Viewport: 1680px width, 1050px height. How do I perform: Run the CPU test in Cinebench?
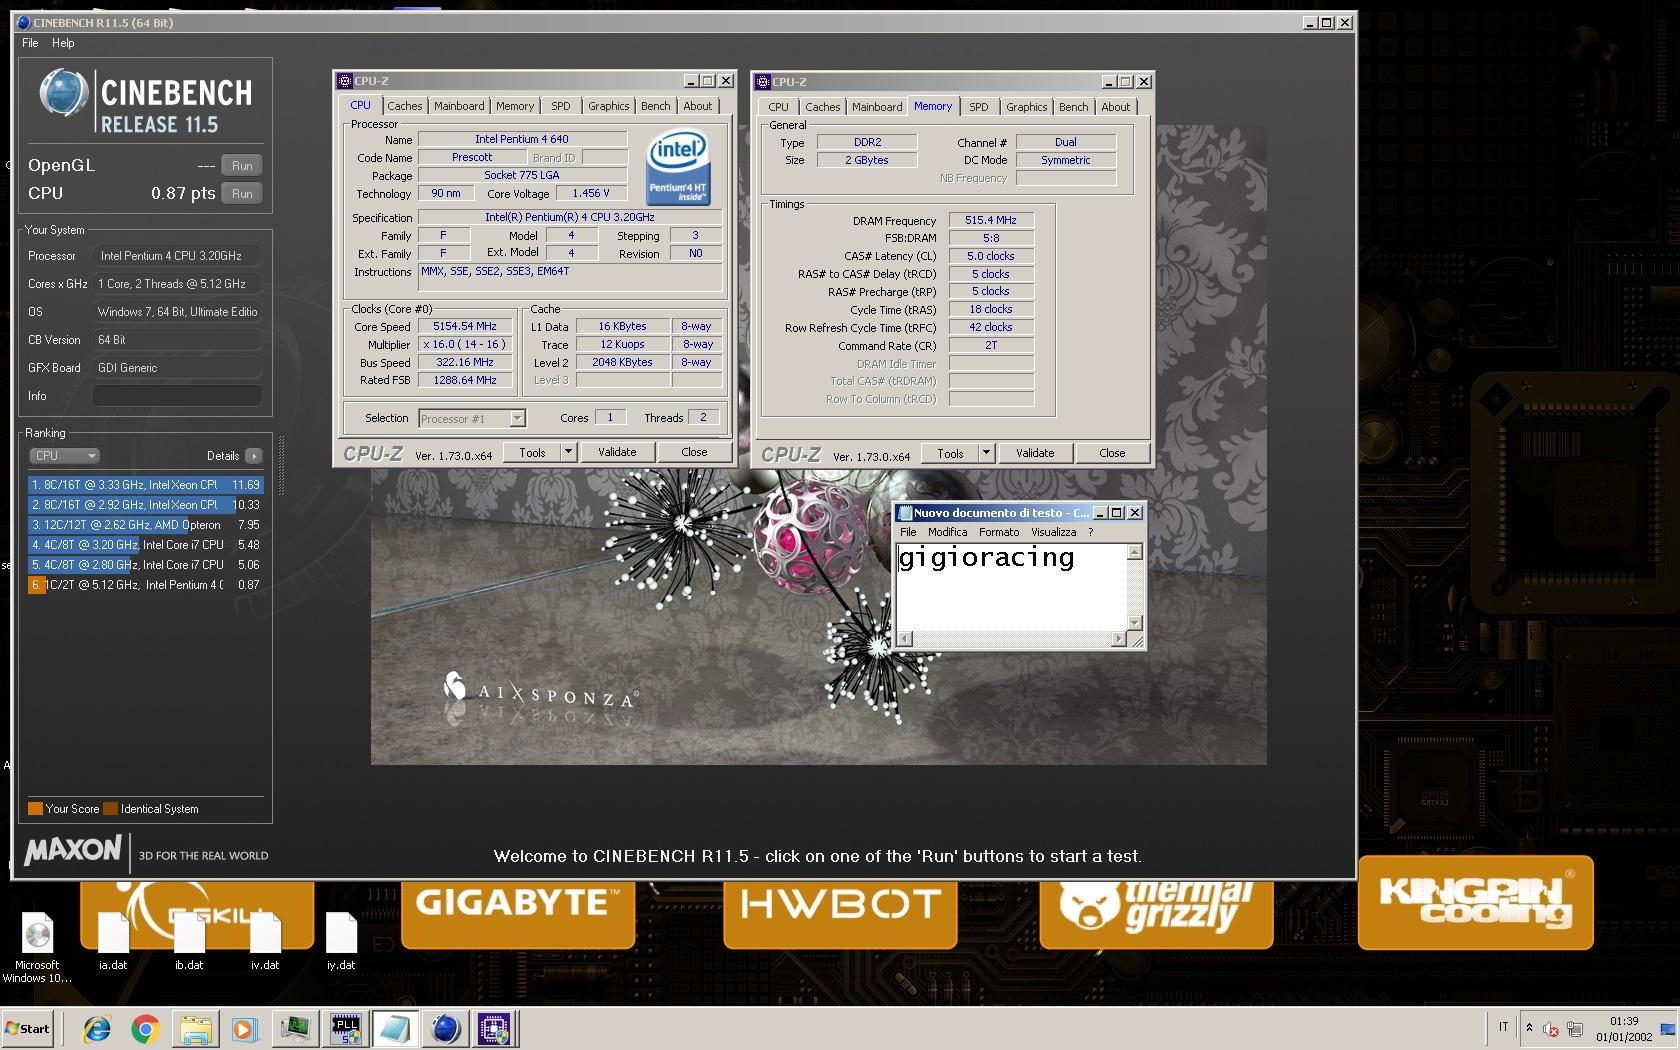[242, 194]
